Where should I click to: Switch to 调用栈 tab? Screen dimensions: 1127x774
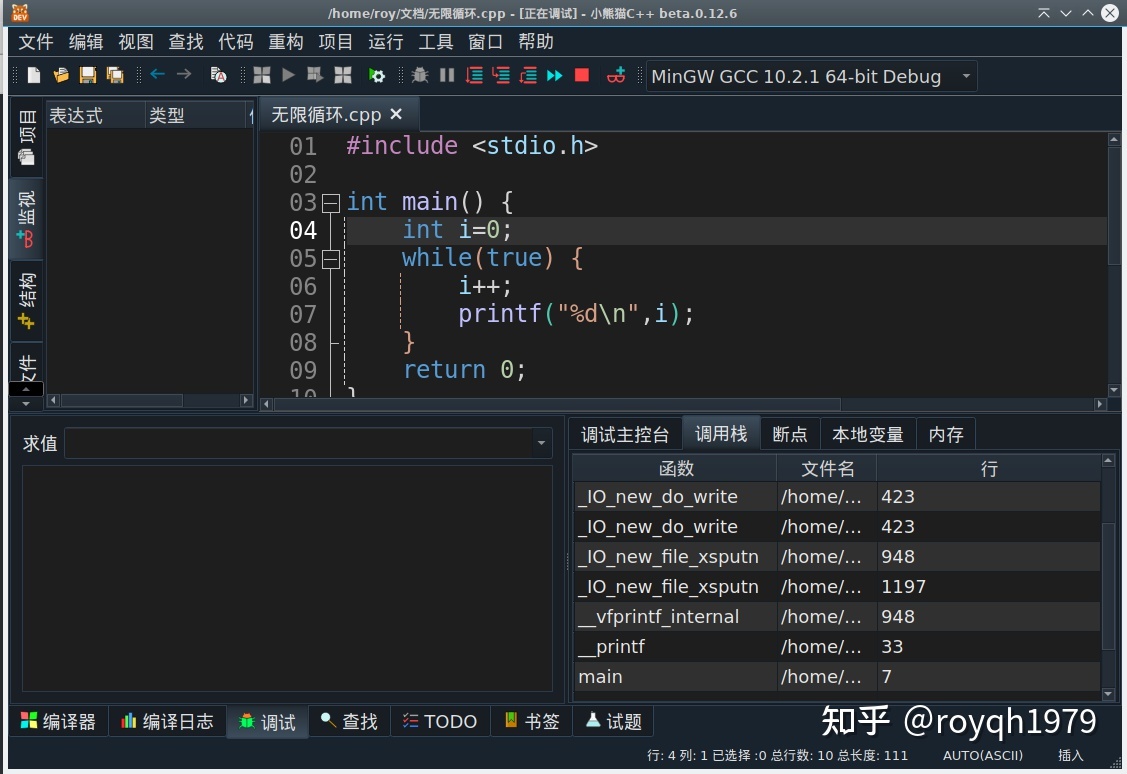click(x=721, y=433)
